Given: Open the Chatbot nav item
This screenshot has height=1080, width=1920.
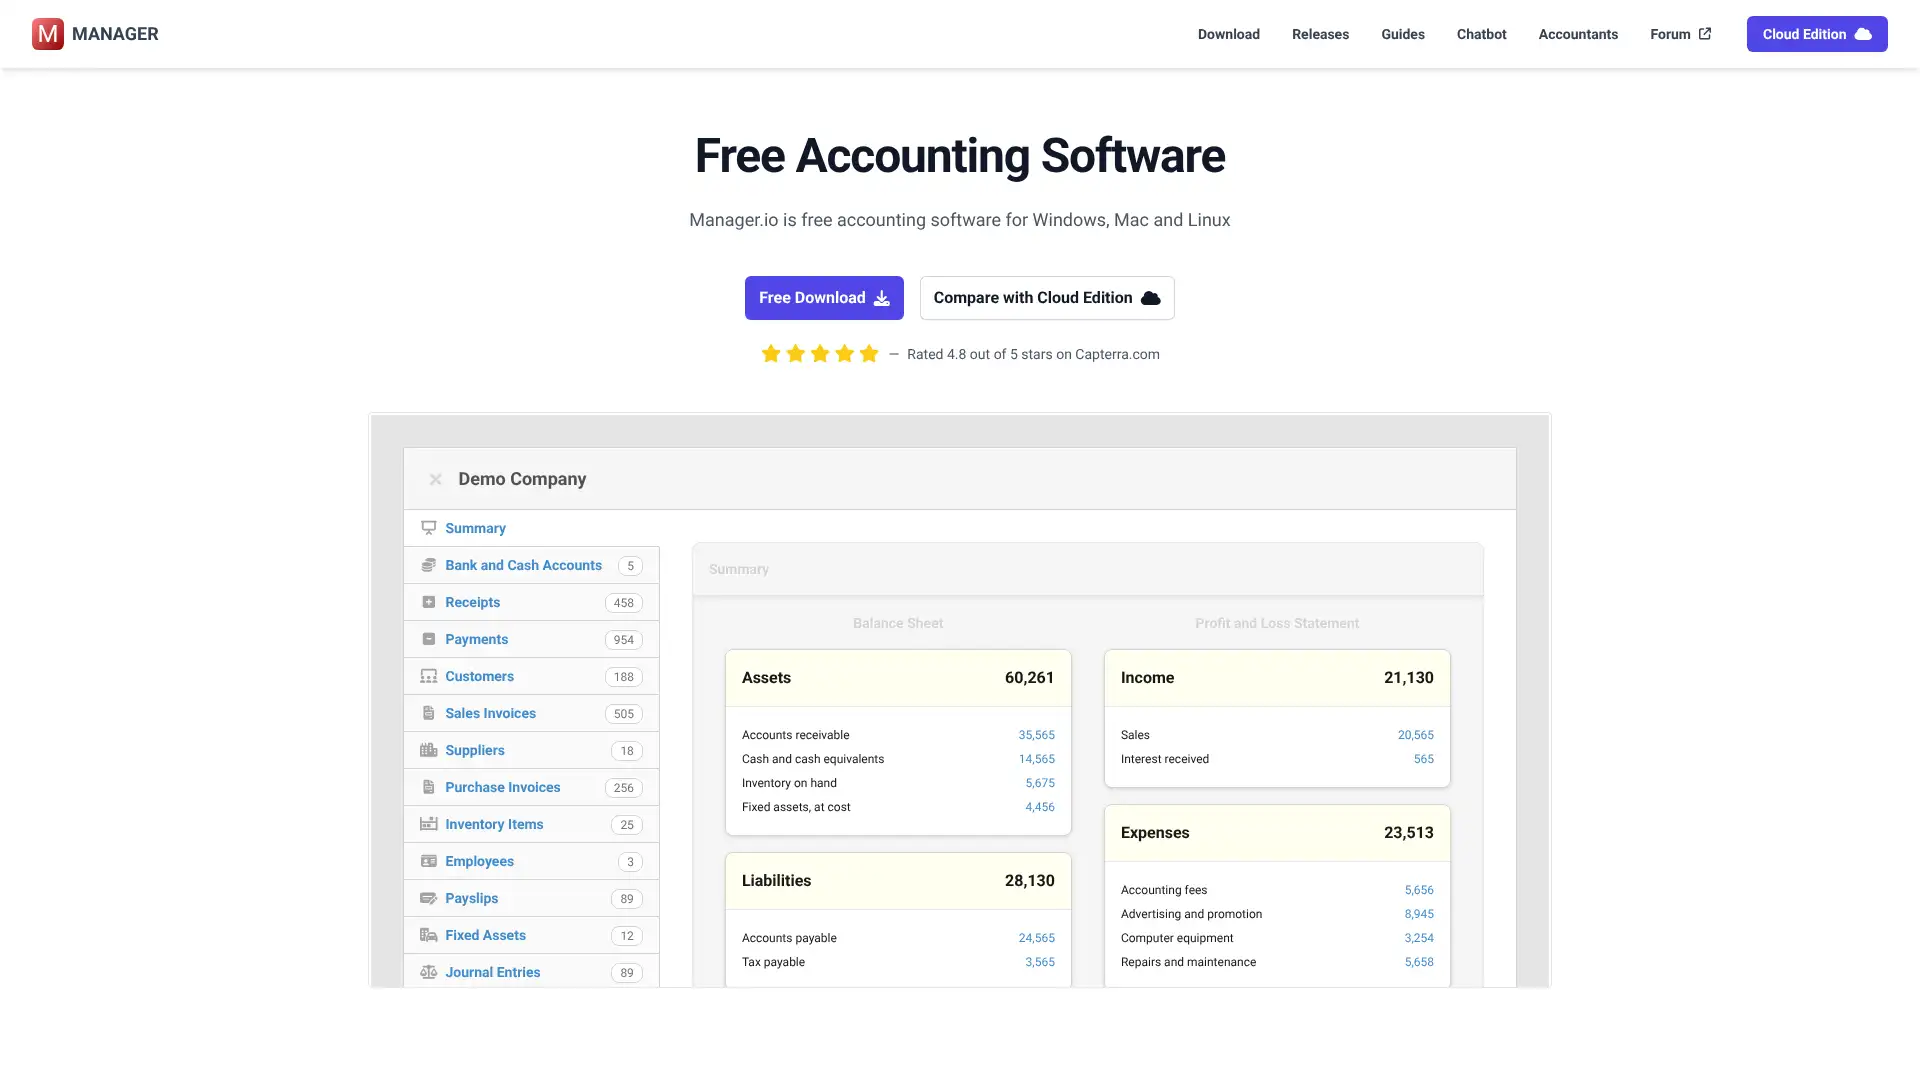Looking at the screenshot, I should tap(1481, 34).
